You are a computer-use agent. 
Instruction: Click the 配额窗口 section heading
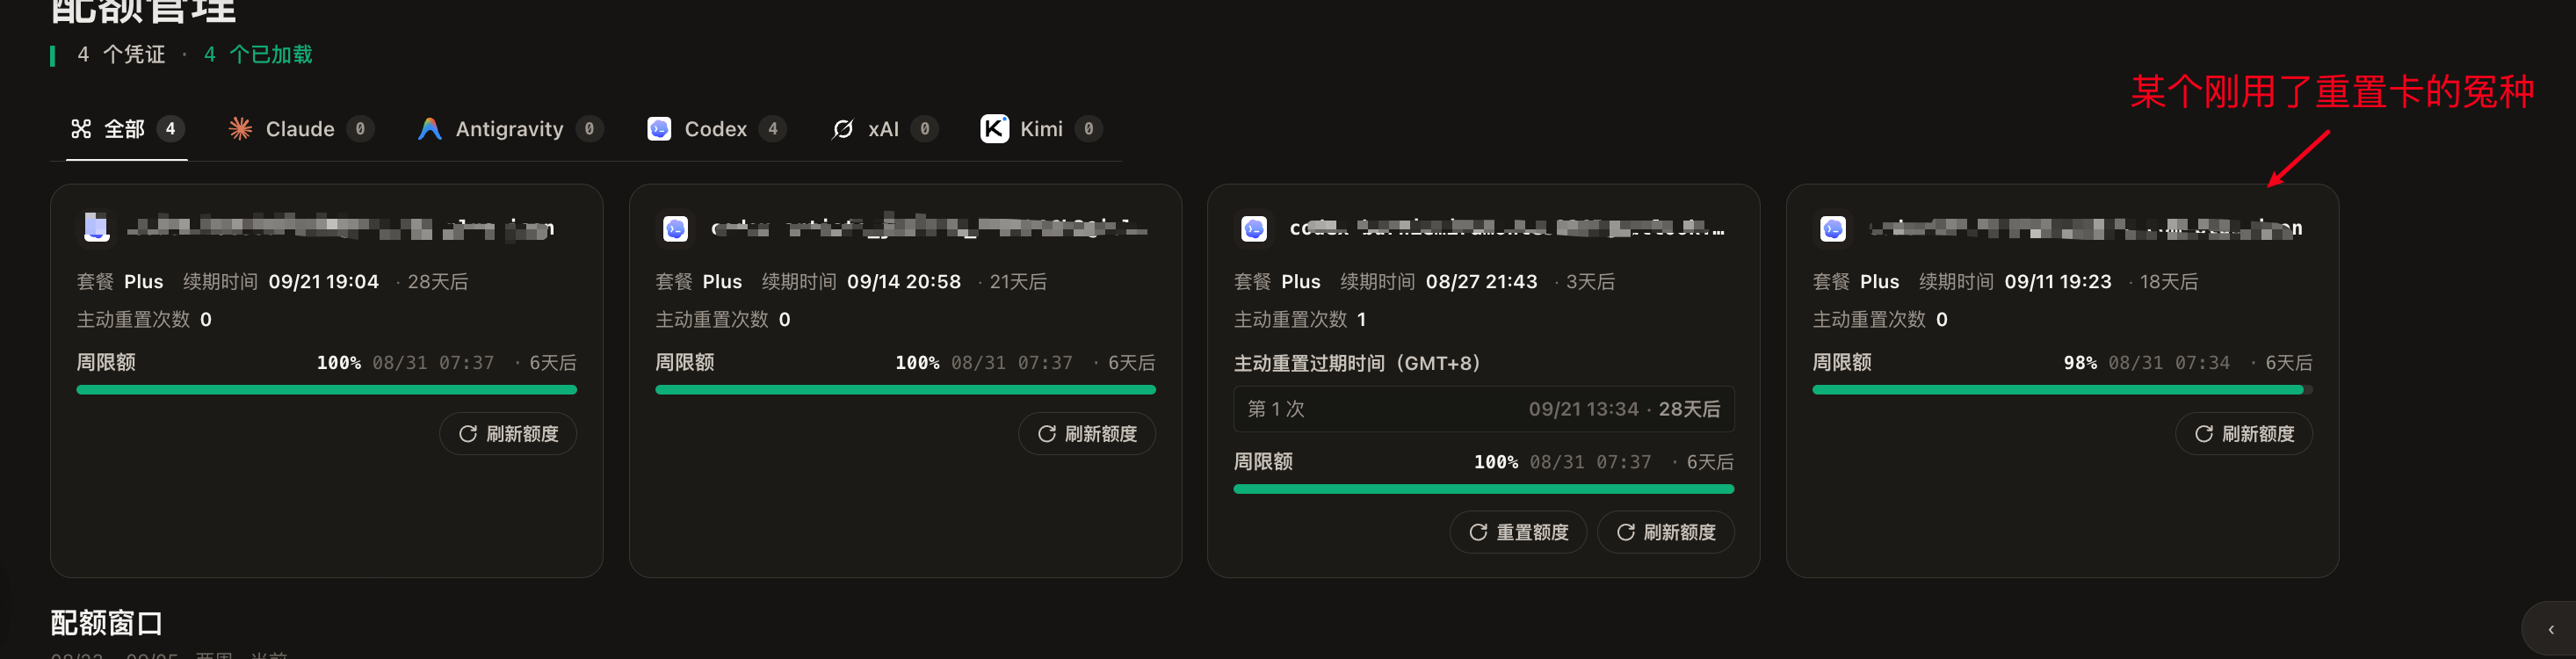coord(107,623)
